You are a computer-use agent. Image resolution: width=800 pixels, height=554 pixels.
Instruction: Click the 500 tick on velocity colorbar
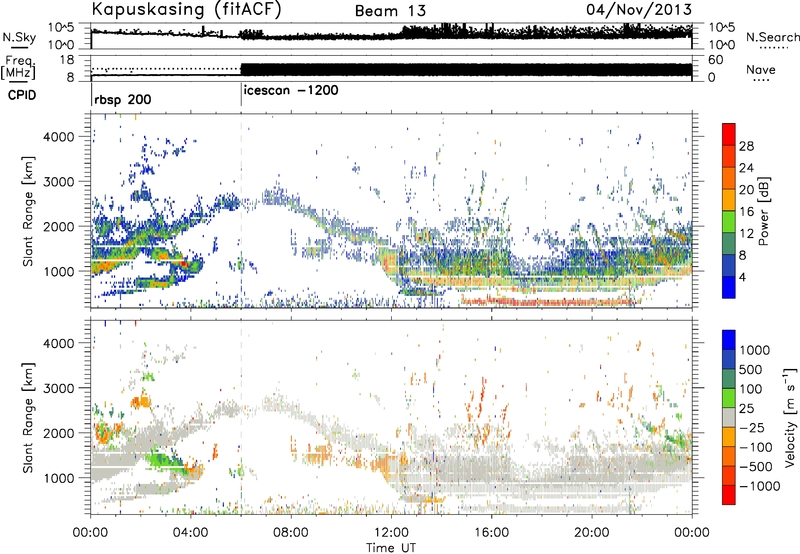pos(750,369)
